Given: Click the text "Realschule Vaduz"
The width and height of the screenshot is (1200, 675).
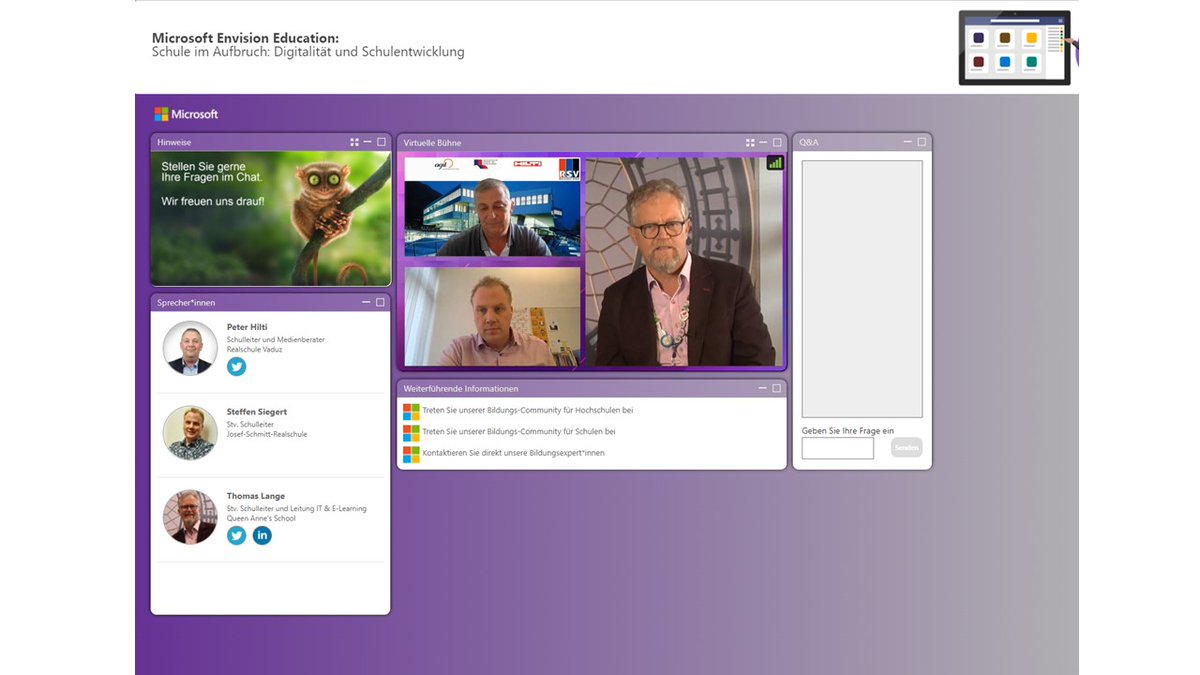Looking at the screenshot, I should 253,350.
